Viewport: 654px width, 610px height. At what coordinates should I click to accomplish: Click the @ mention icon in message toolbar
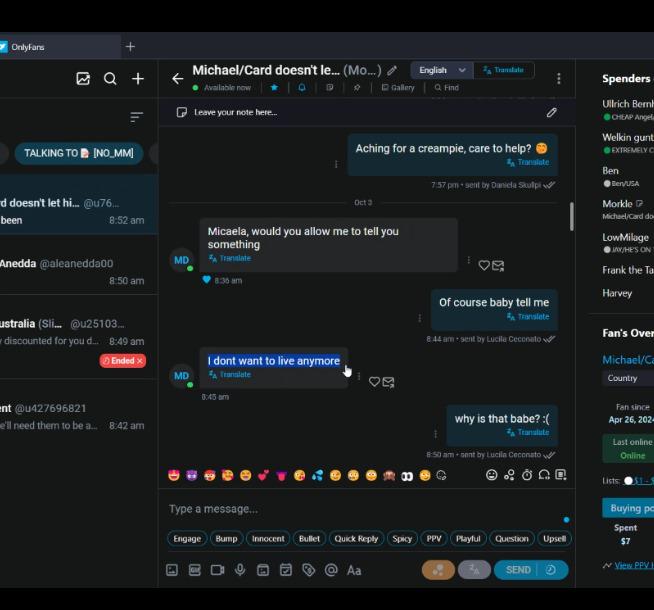coord(331,570)
